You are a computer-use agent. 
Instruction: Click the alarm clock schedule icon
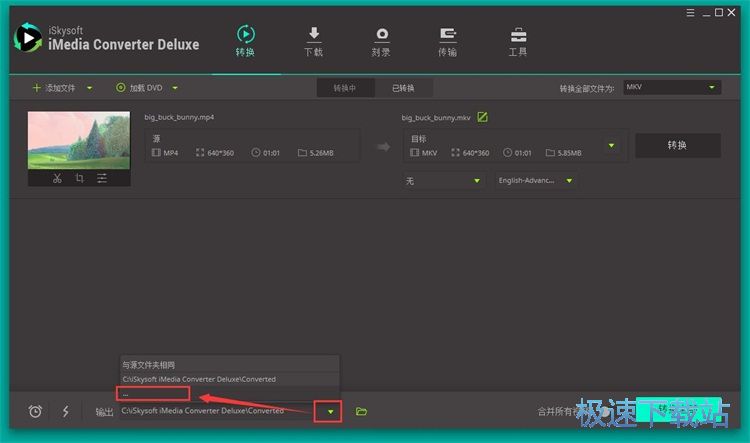(35, 411)
